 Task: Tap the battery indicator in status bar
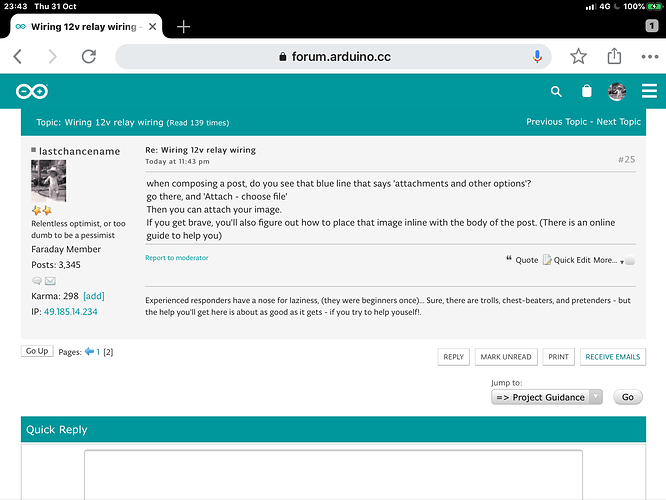pos(654,6)
